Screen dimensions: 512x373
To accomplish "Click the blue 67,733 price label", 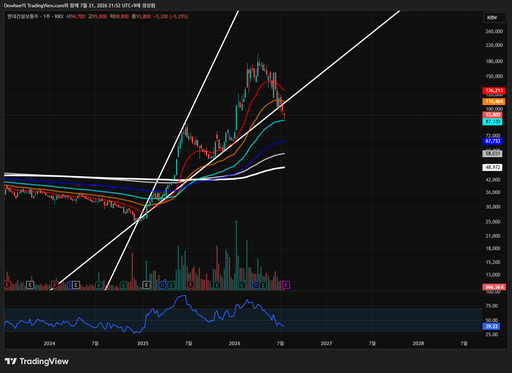I will pyautogui.click(x=493, y=141).
